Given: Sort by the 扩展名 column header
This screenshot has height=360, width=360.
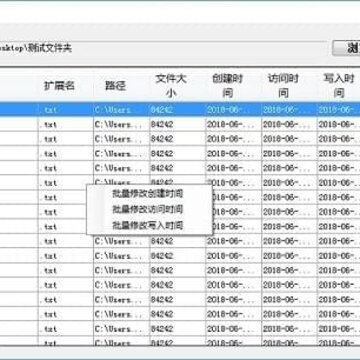Looking at the screenshot, I should tap(66, 86).
